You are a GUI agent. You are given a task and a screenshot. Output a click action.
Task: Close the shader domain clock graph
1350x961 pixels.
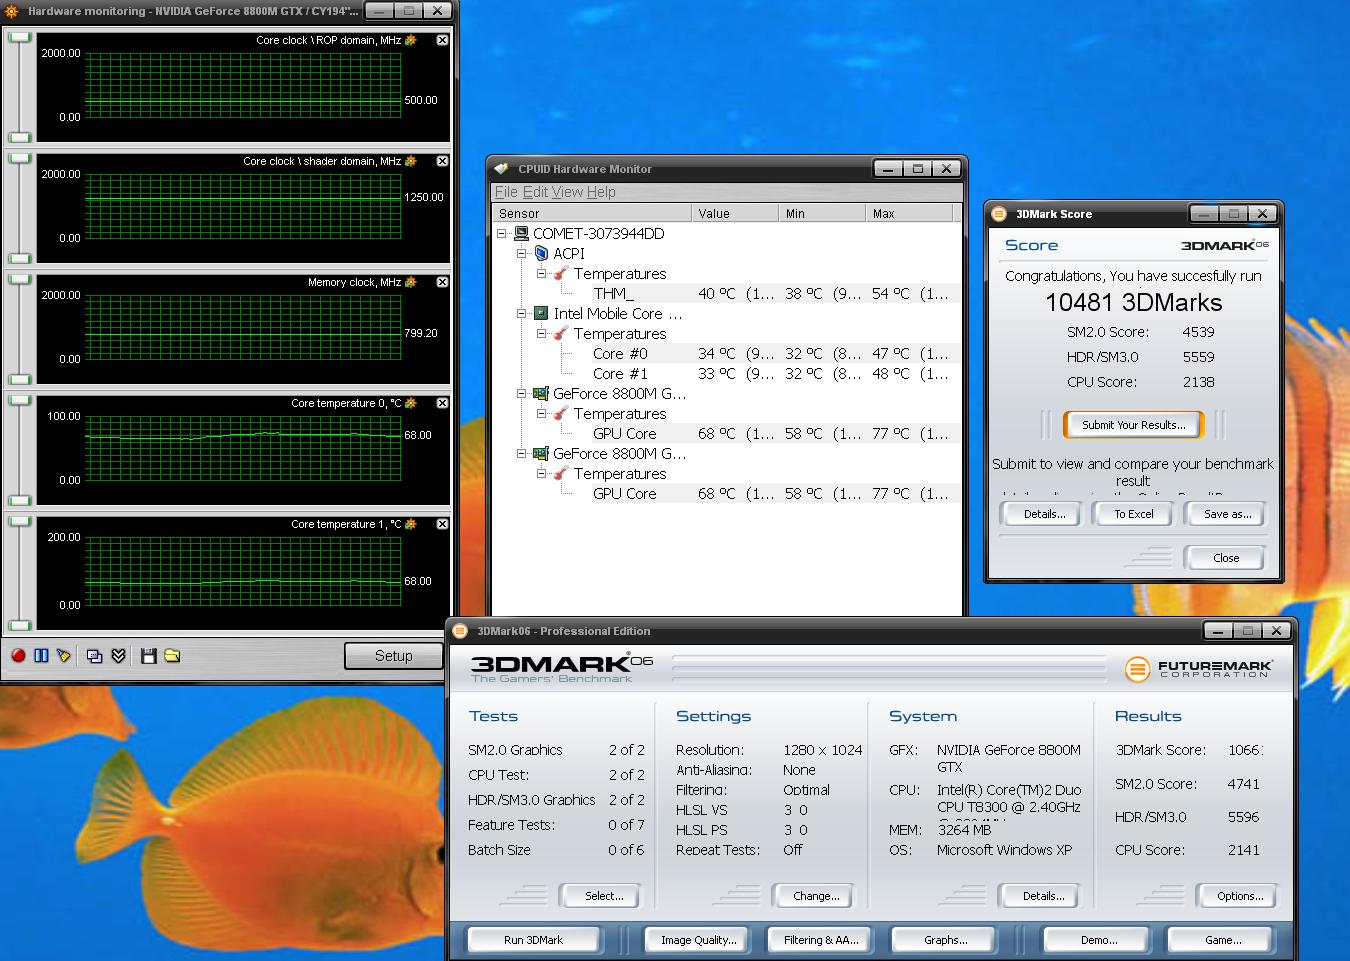[x=442, y=161]
